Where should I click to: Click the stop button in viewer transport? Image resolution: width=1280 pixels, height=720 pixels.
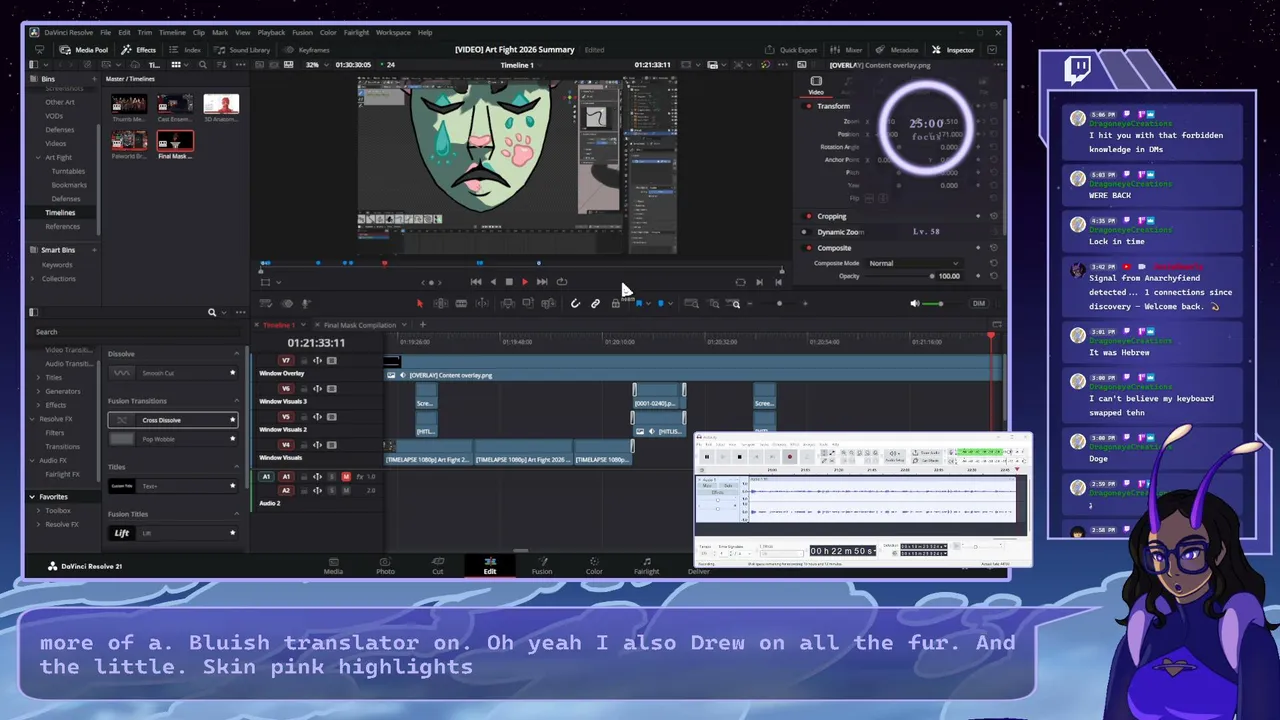coord(509,282)
